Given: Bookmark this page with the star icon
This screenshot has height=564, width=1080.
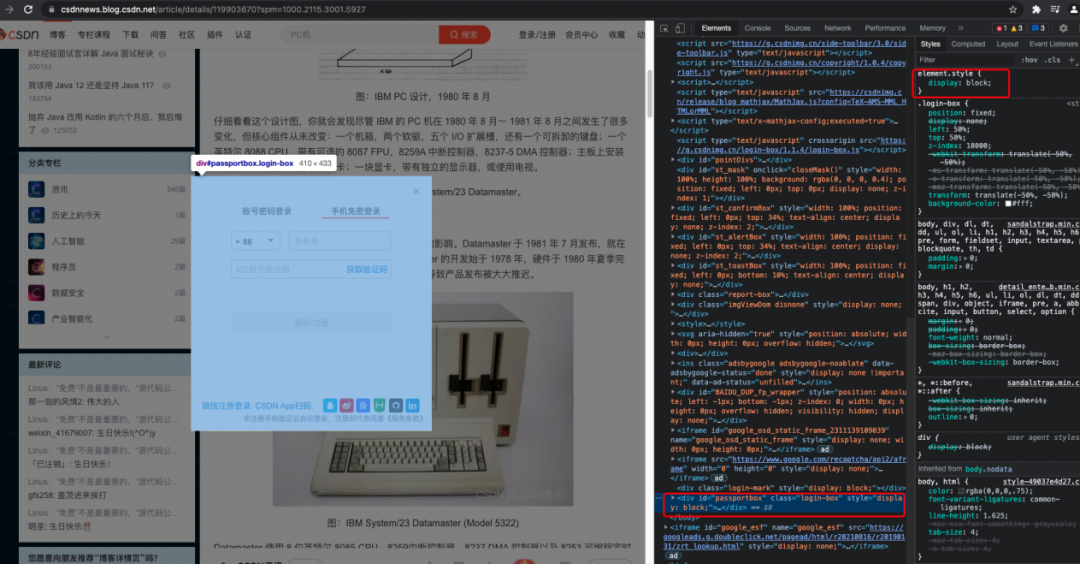Looking at the screenshot, I should (x=1013, y=9).
